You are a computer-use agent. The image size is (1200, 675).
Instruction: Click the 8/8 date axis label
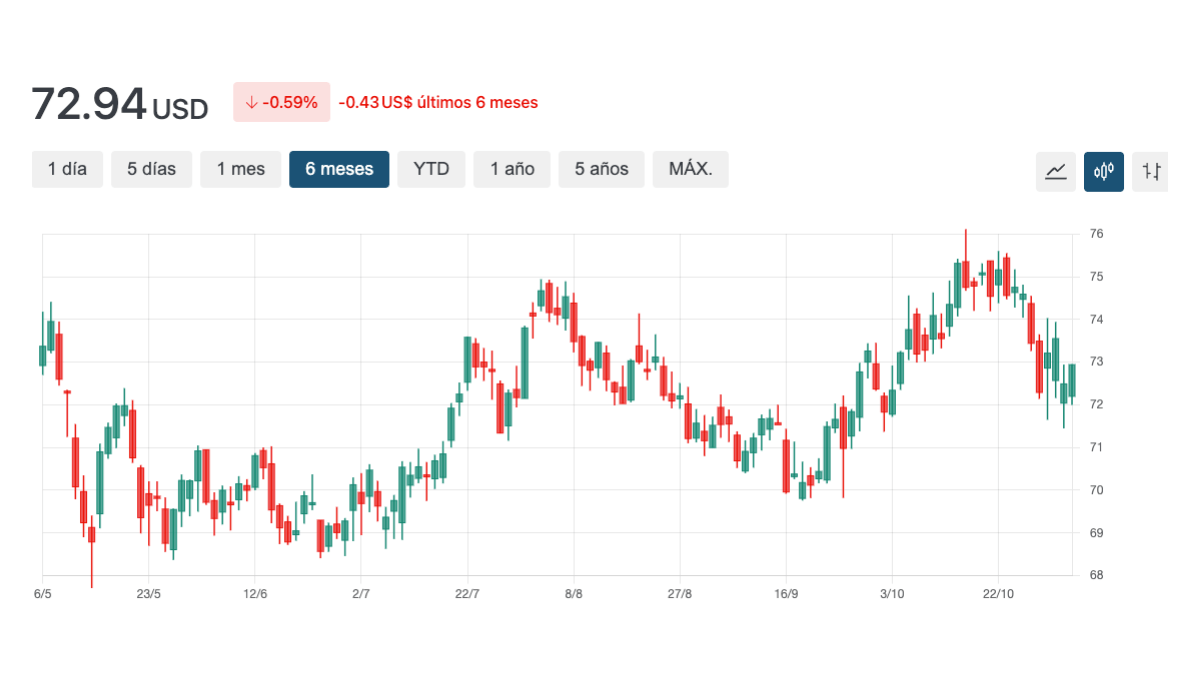[x=573, y=594]
